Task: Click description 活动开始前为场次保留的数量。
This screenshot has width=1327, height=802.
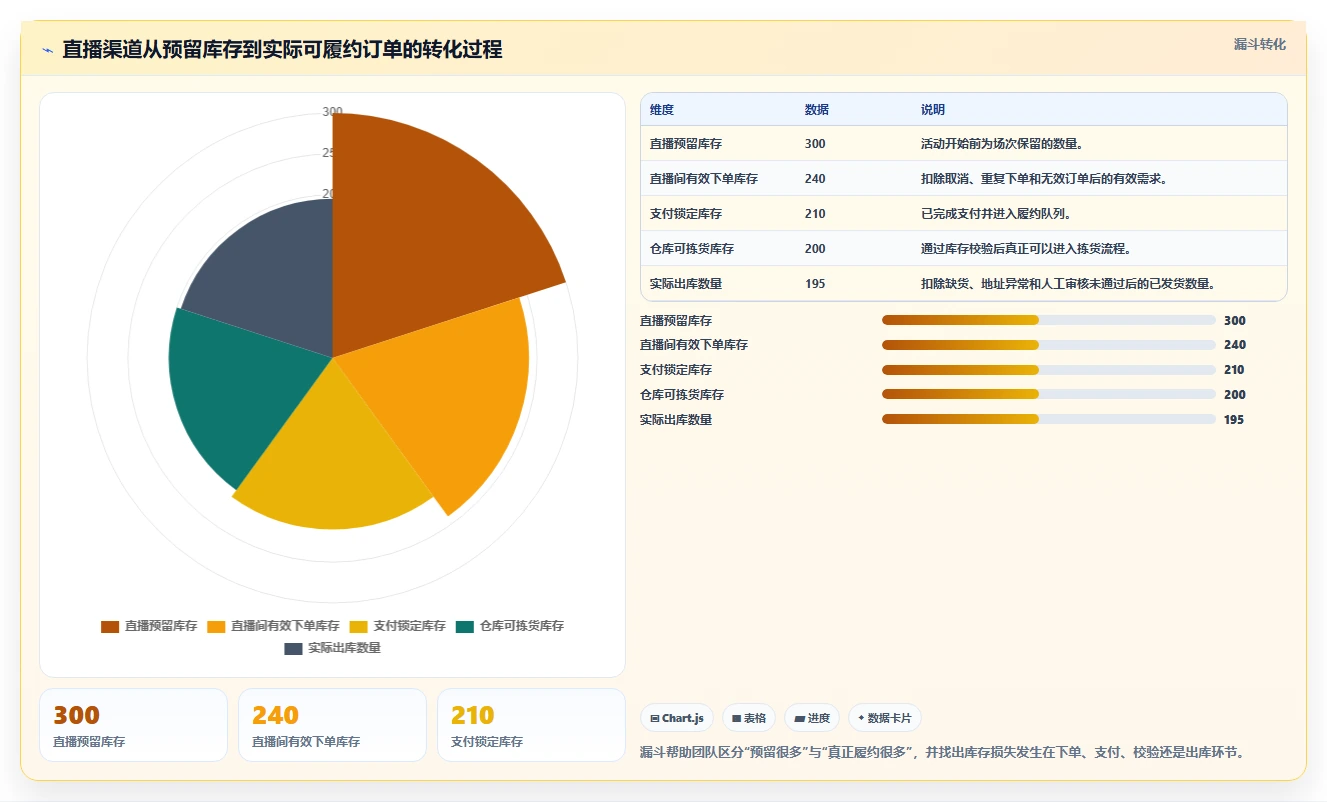Action: tap(1002, 144)
